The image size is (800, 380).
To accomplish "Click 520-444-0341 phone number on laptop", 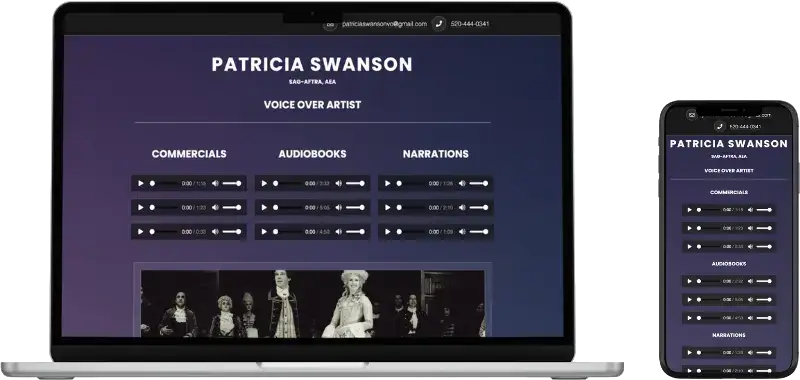I will [x=470, y=24].
